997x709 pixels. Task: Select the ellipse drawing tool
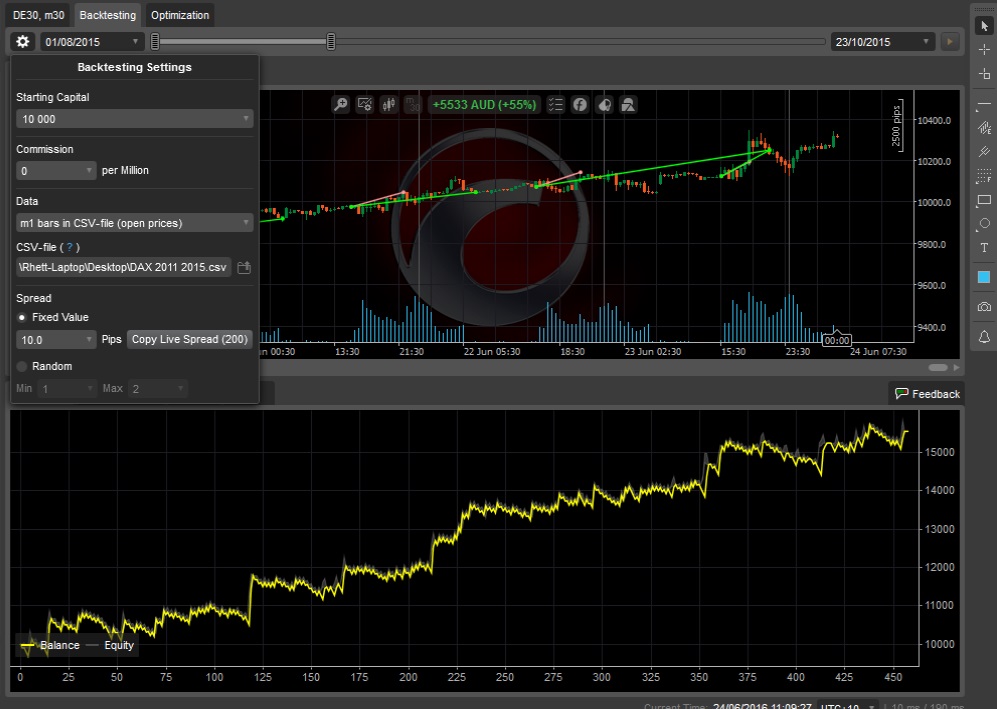(x=984, y=224)
